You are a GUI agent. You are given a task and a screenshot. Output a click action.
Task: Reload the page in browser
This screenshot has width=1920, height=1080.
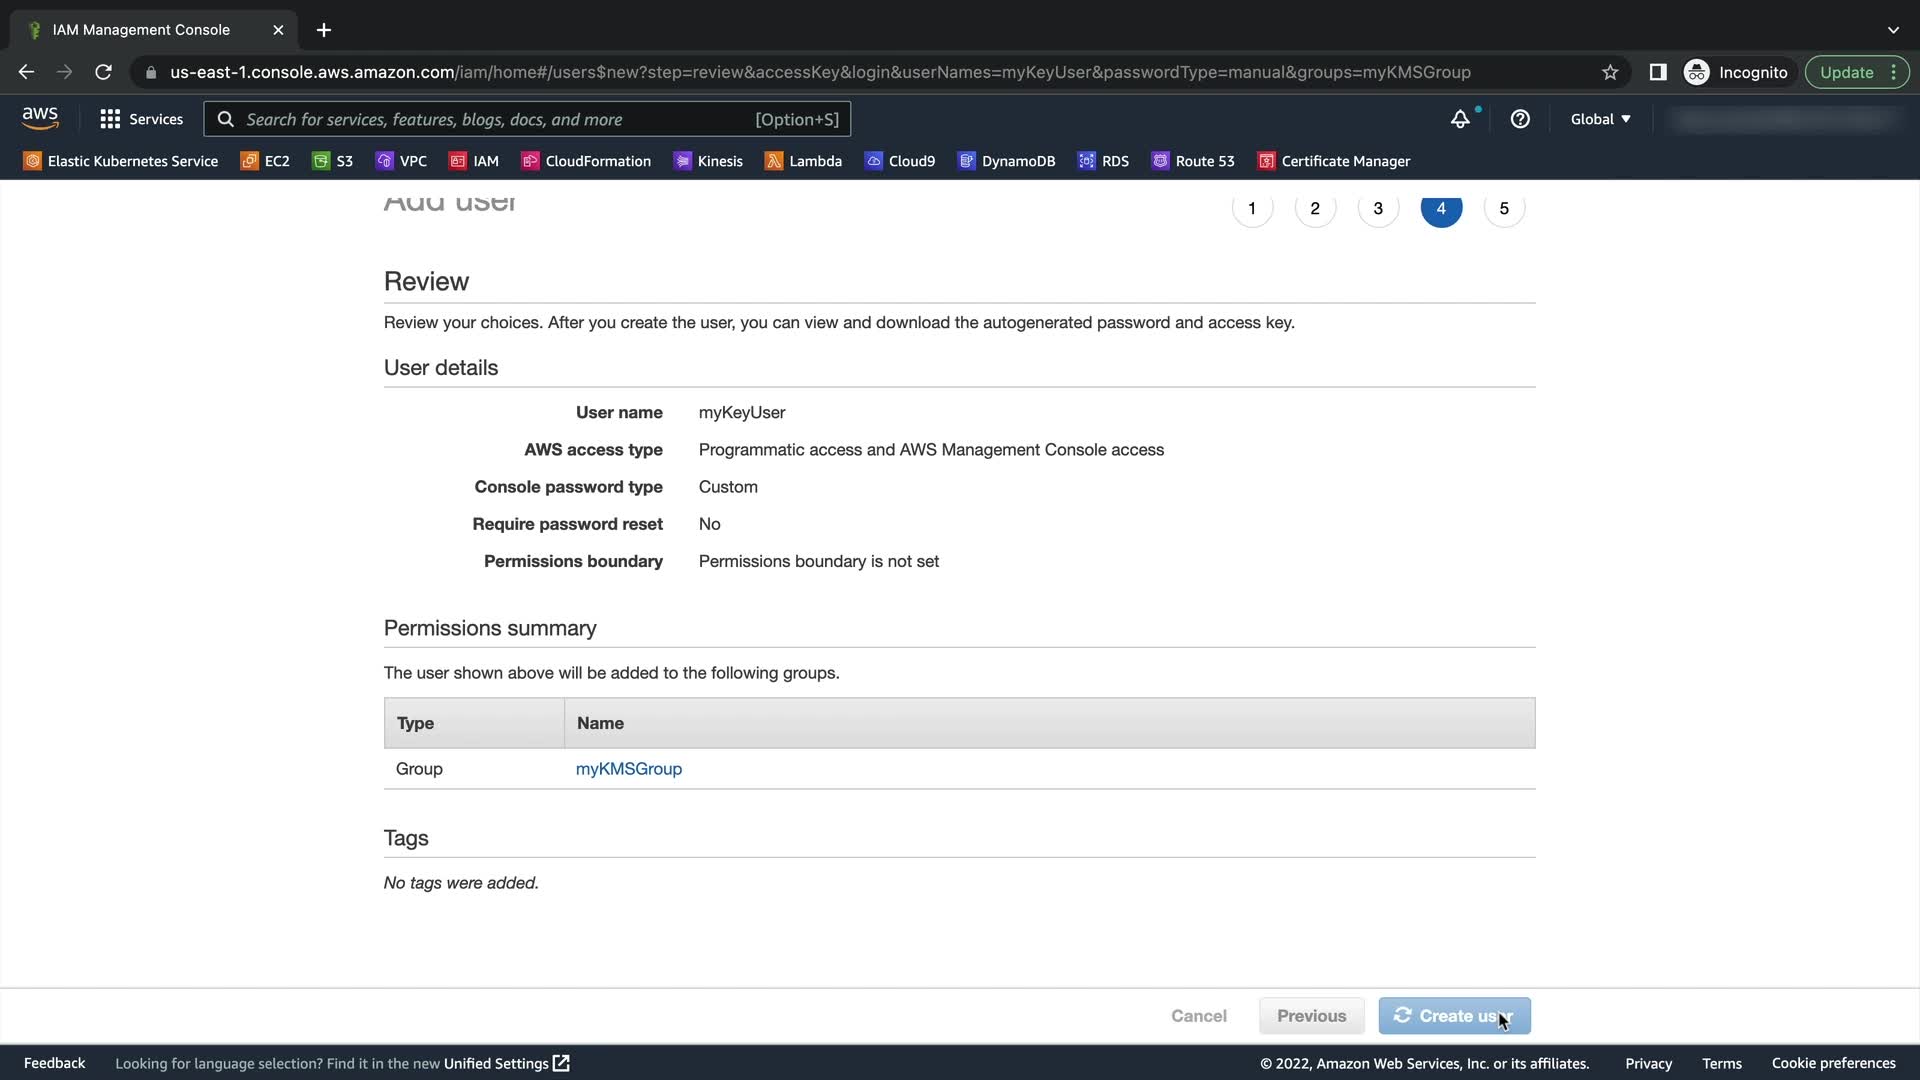click(x=103, y=72)
